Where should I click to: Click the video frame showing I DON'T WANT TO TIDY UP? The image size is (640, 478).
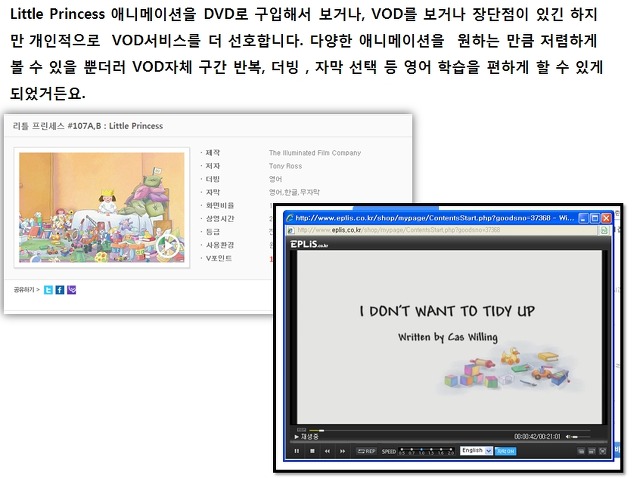point(449,337)
